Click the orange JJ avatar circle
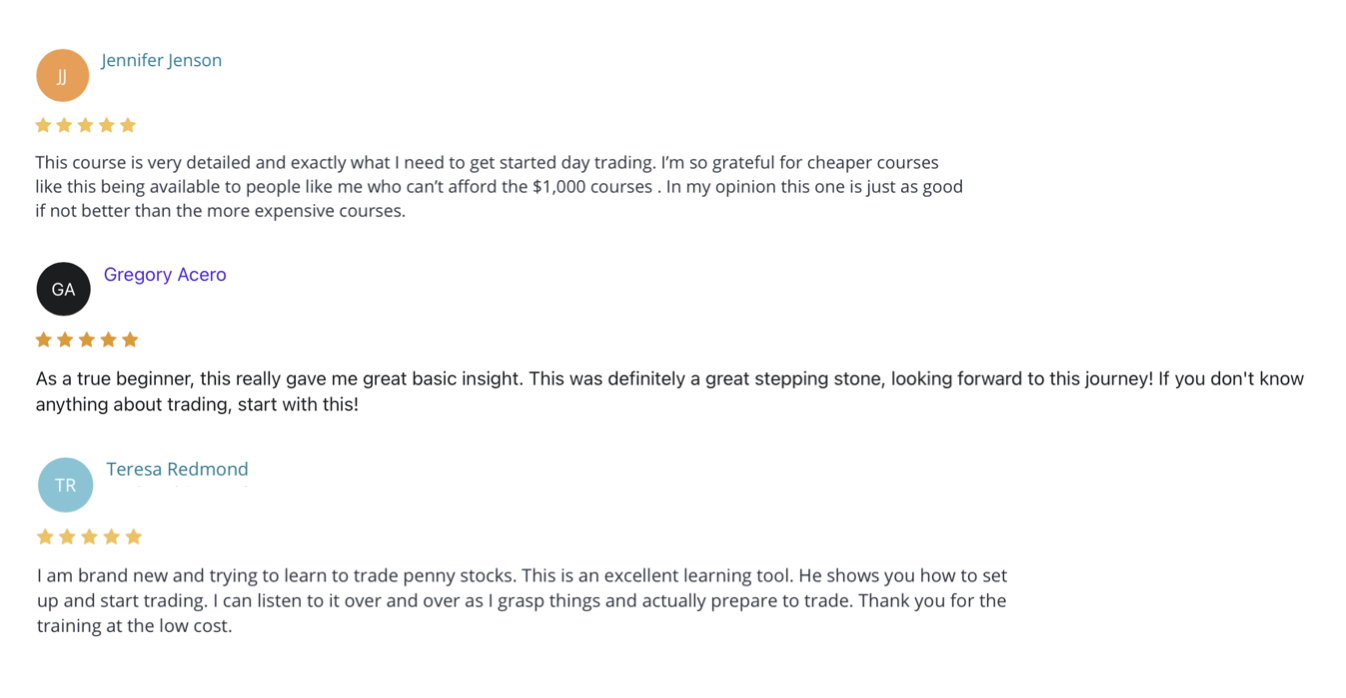This screenshot has width=1346, height=698. coord(62,75)
